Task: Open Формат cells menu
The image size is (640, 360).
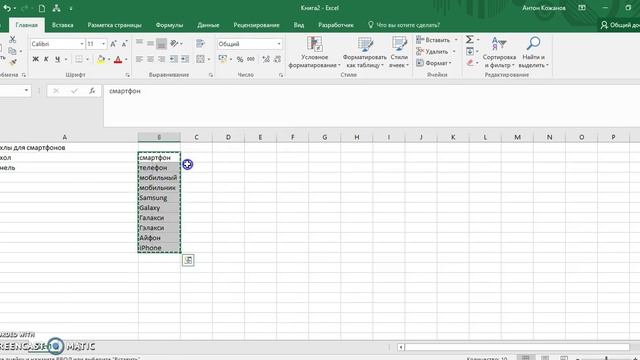Action: [433, 63]
